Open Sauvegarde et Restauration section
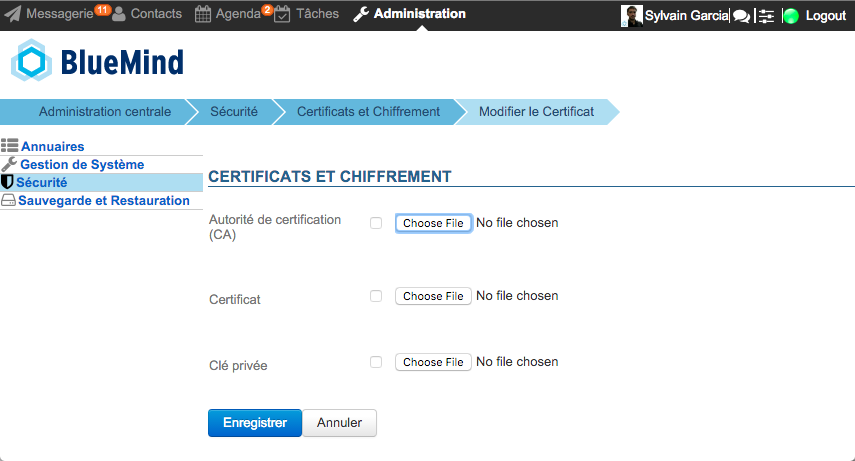Image resolution: width=855 pixels, height=461 pixels. 104,200
